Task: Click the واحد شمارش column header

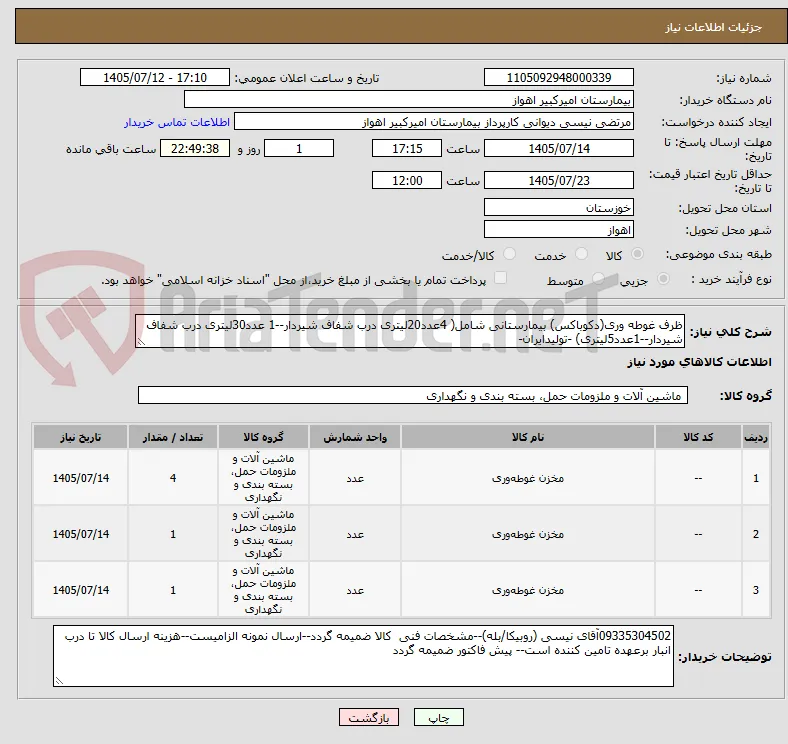Action: pos(355,437)
